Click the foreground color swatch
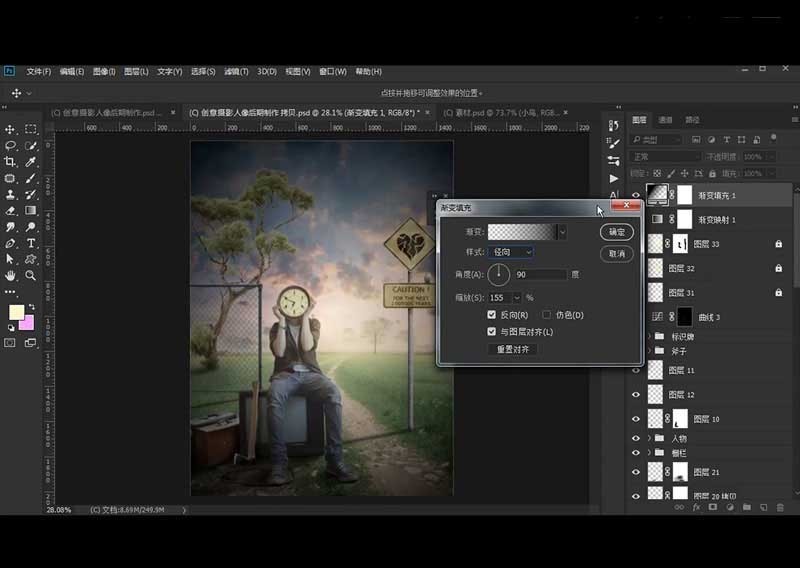The height and width of the screenshot is (568, 800). pyautogui.click(x=16, y=312)
